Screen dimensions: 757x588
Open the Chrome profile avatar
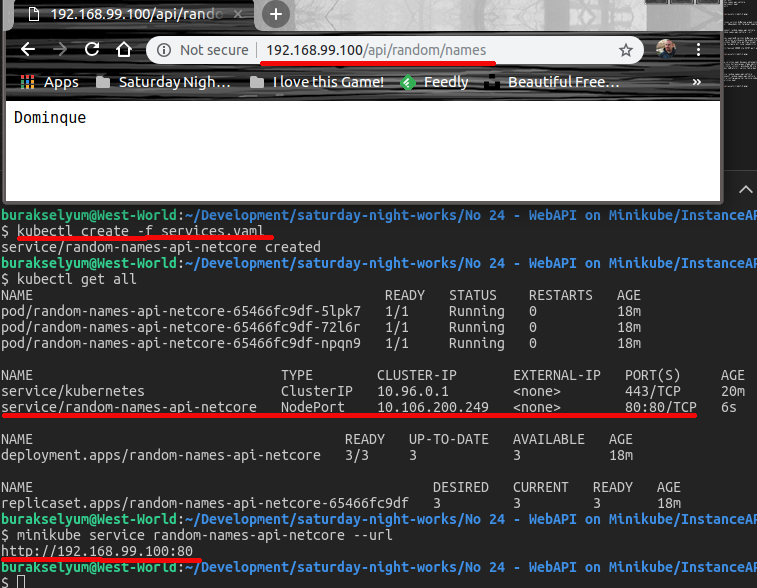(x=666, y=50)
